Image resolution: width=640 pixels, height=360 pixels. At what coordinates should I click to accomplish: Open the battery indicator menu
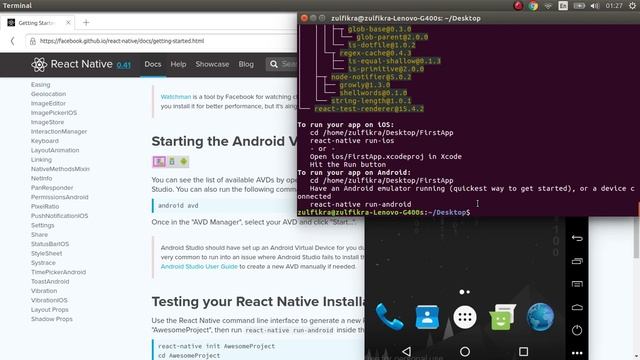point(579,6)
